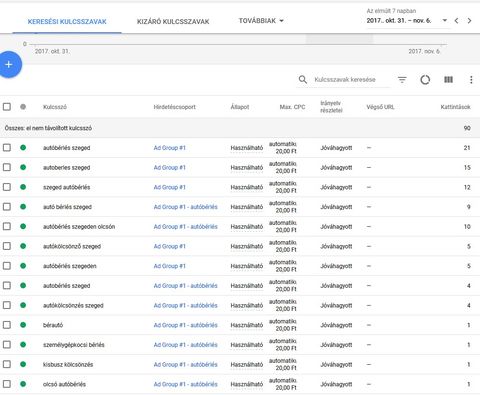Go to next date range arrow
Image resolution: width=480 pixels, height=395 pixels.
point(470,21)
